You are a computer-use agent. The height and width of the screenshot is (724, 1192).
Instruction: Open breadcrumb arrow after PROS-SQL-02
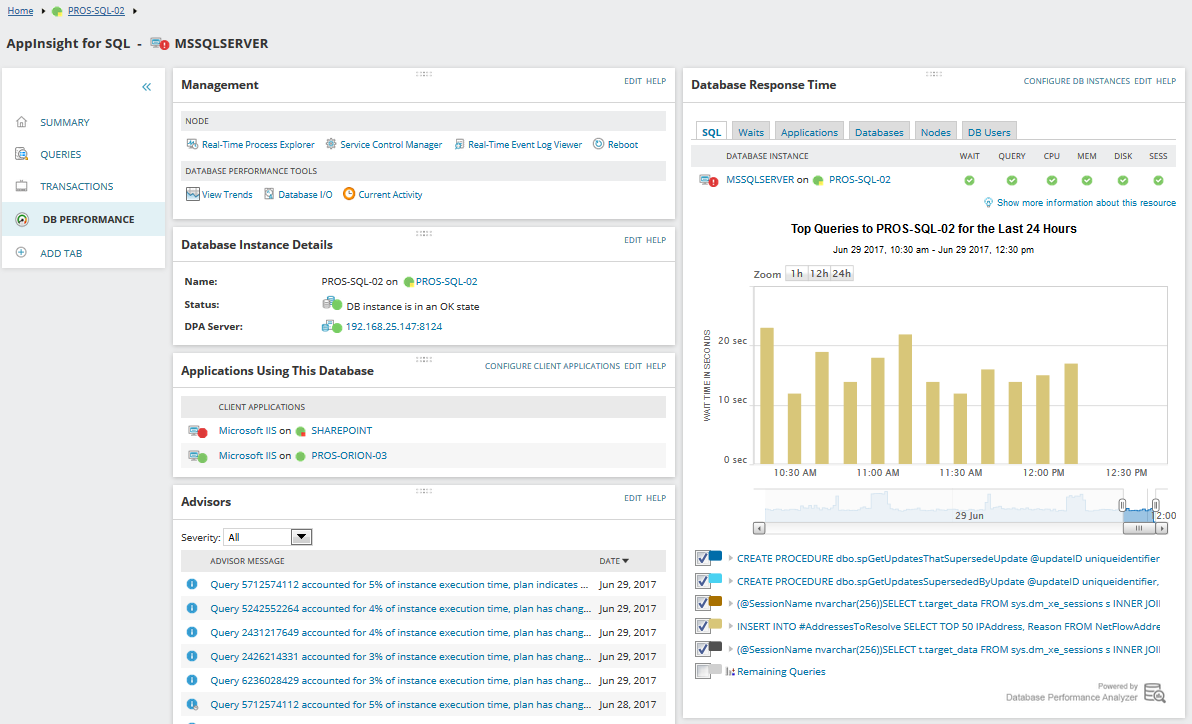click(135, 11)
